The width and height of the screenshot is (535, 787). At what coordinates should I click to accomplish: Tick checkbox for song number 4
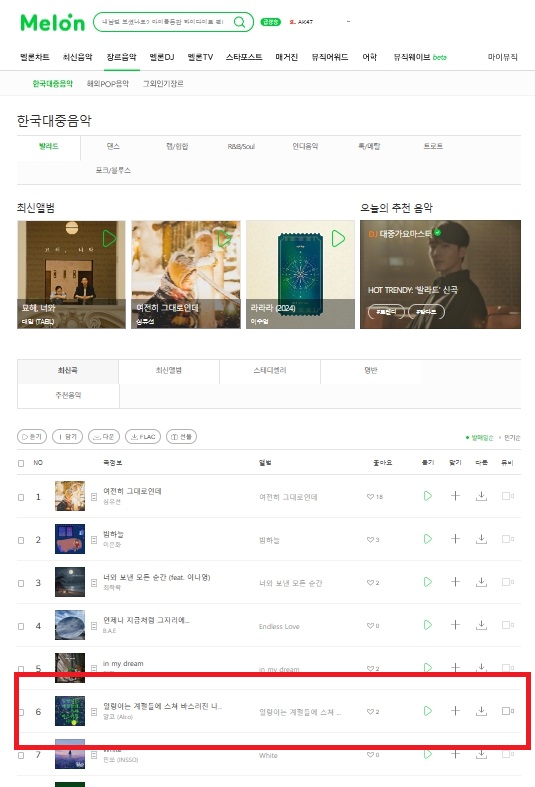(21, 626)
